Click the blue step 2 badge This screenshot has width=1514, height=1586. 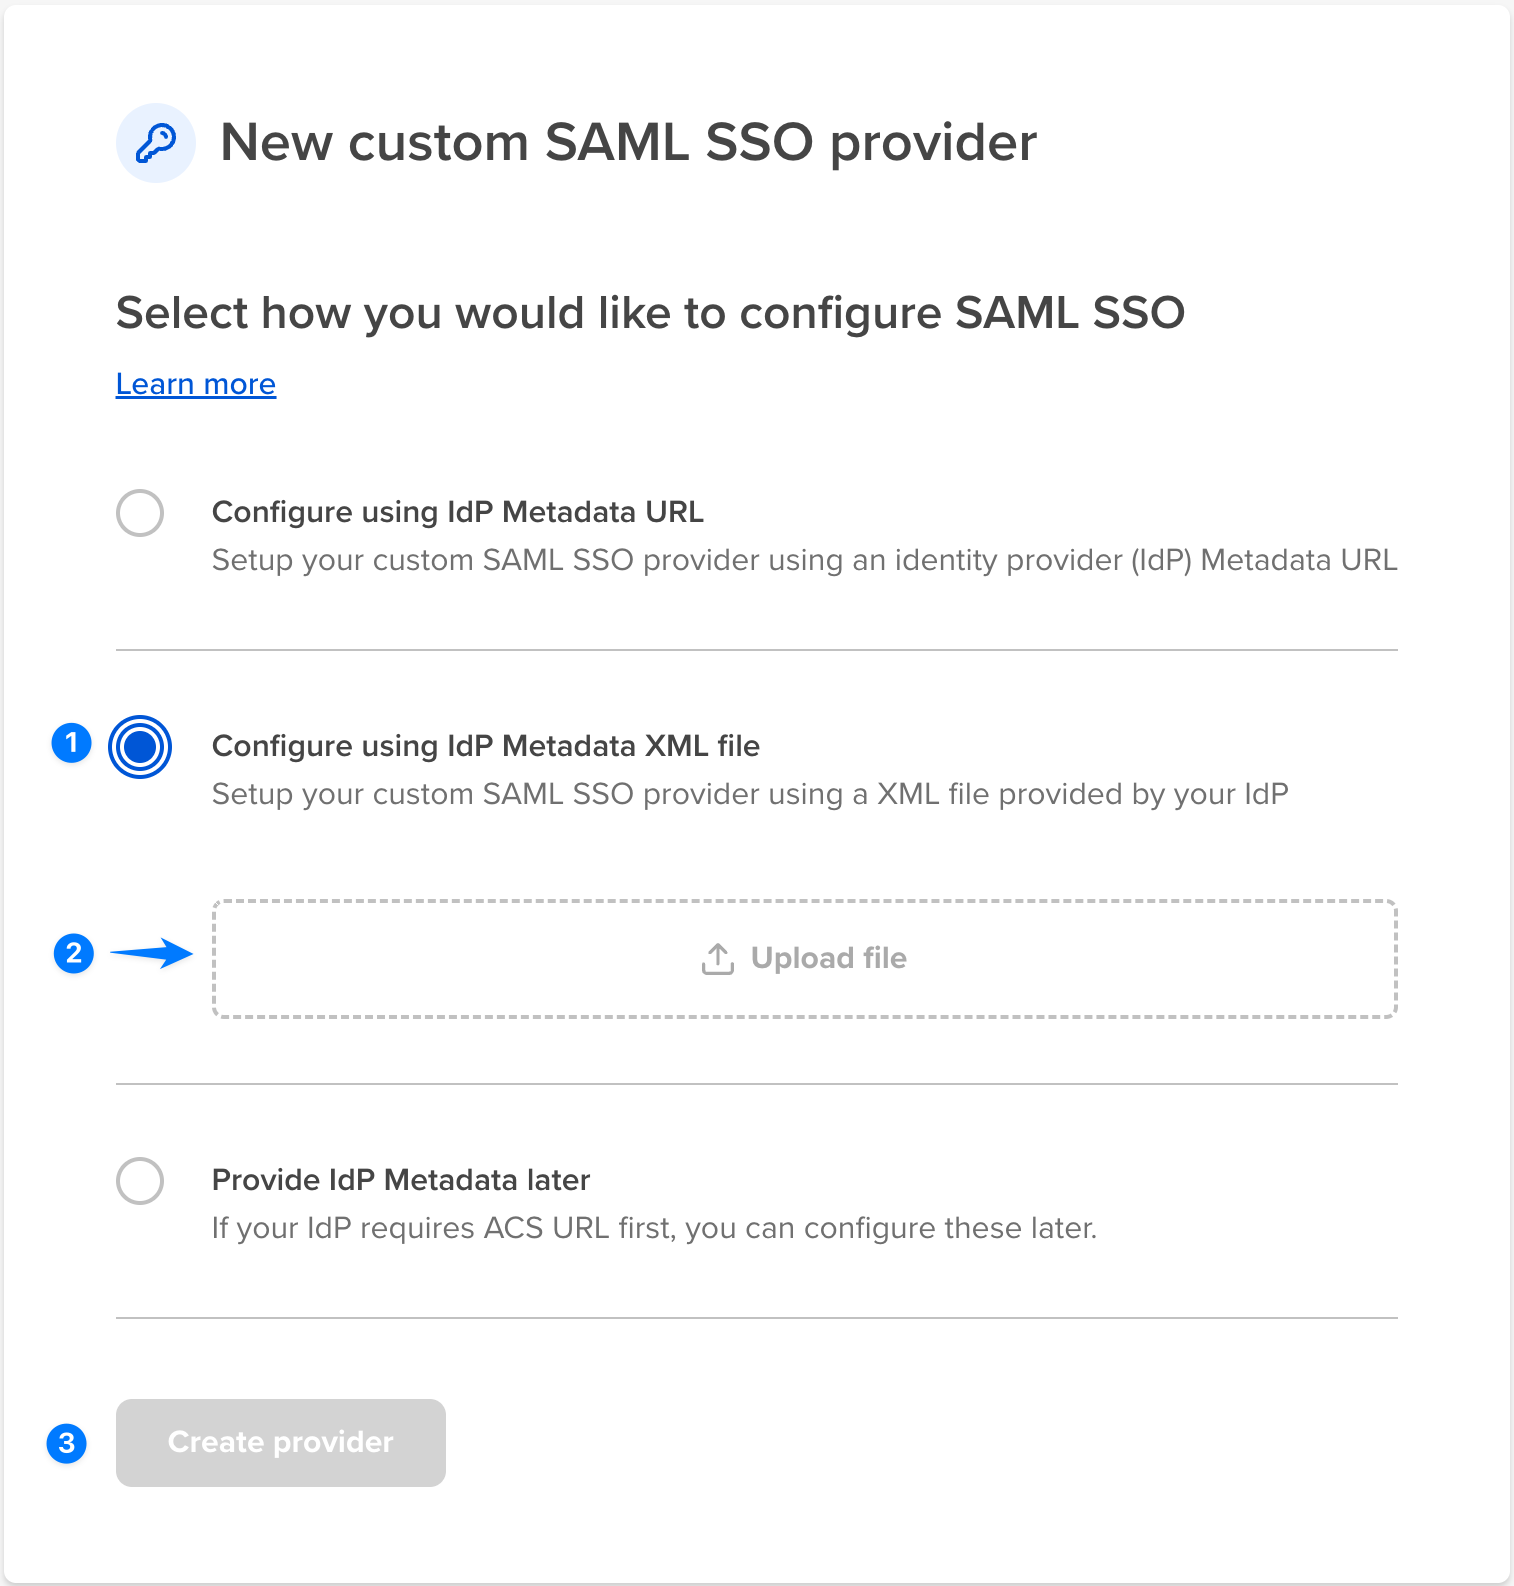(x=74, y=953)
